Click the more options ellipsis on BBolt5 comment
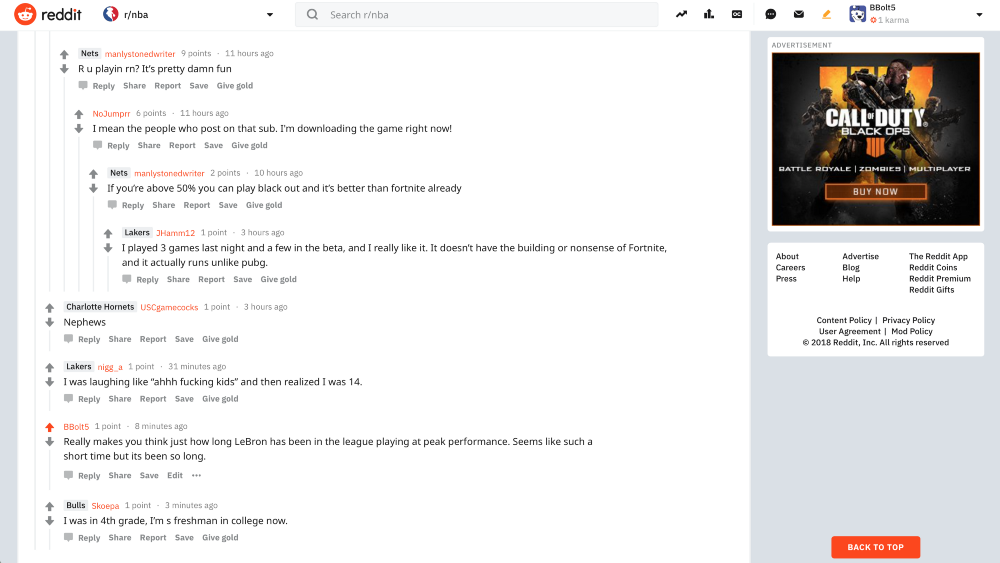The image size is (1000, 563). (x=196, y=475)
